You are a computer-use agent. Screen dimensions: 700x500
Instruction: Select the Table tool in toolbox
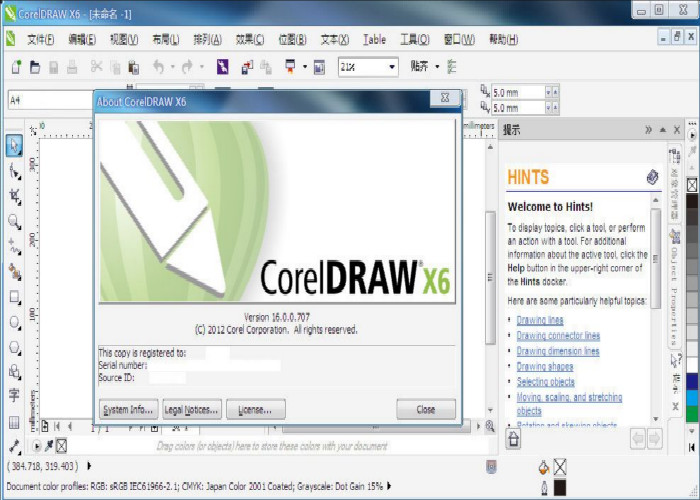pos(14,421)
